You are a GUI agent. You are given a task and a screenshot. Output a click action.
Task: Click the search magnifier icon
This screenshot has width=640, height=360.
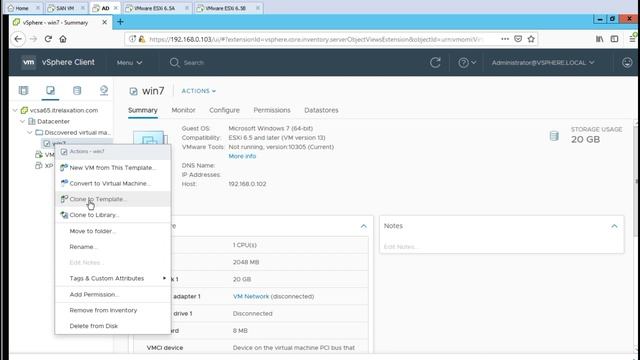(174, 62)
